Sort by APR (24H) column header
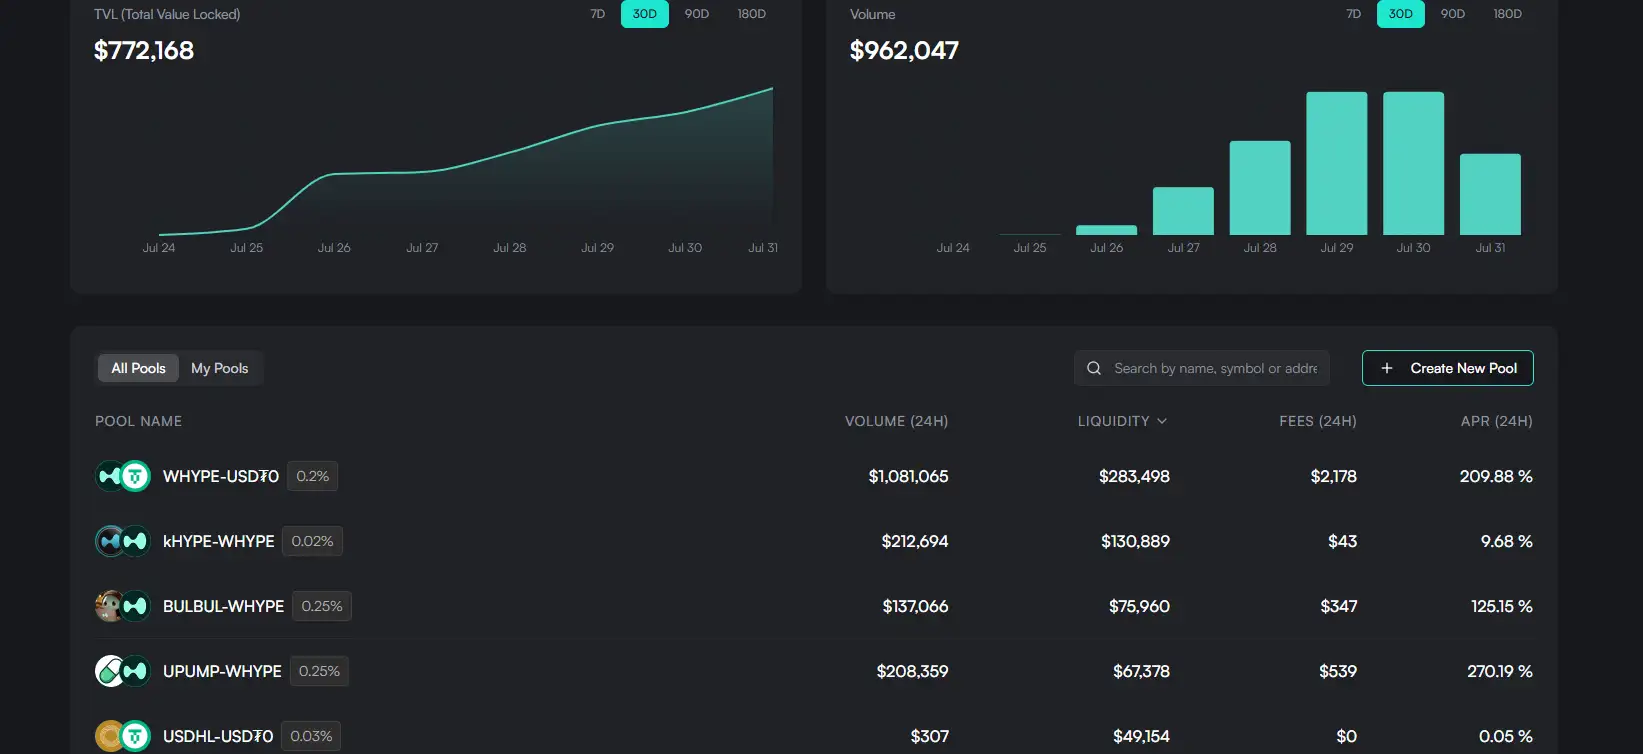The image size is (1643, 754). [1496, 421]
